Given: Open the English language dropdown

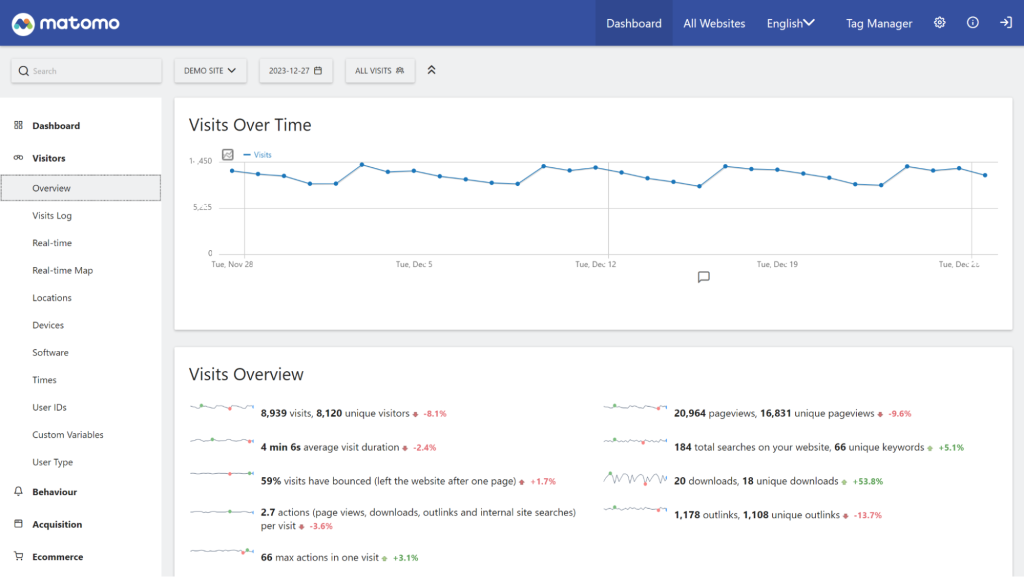Looking at the screenshot, I should tap(790, 22).
